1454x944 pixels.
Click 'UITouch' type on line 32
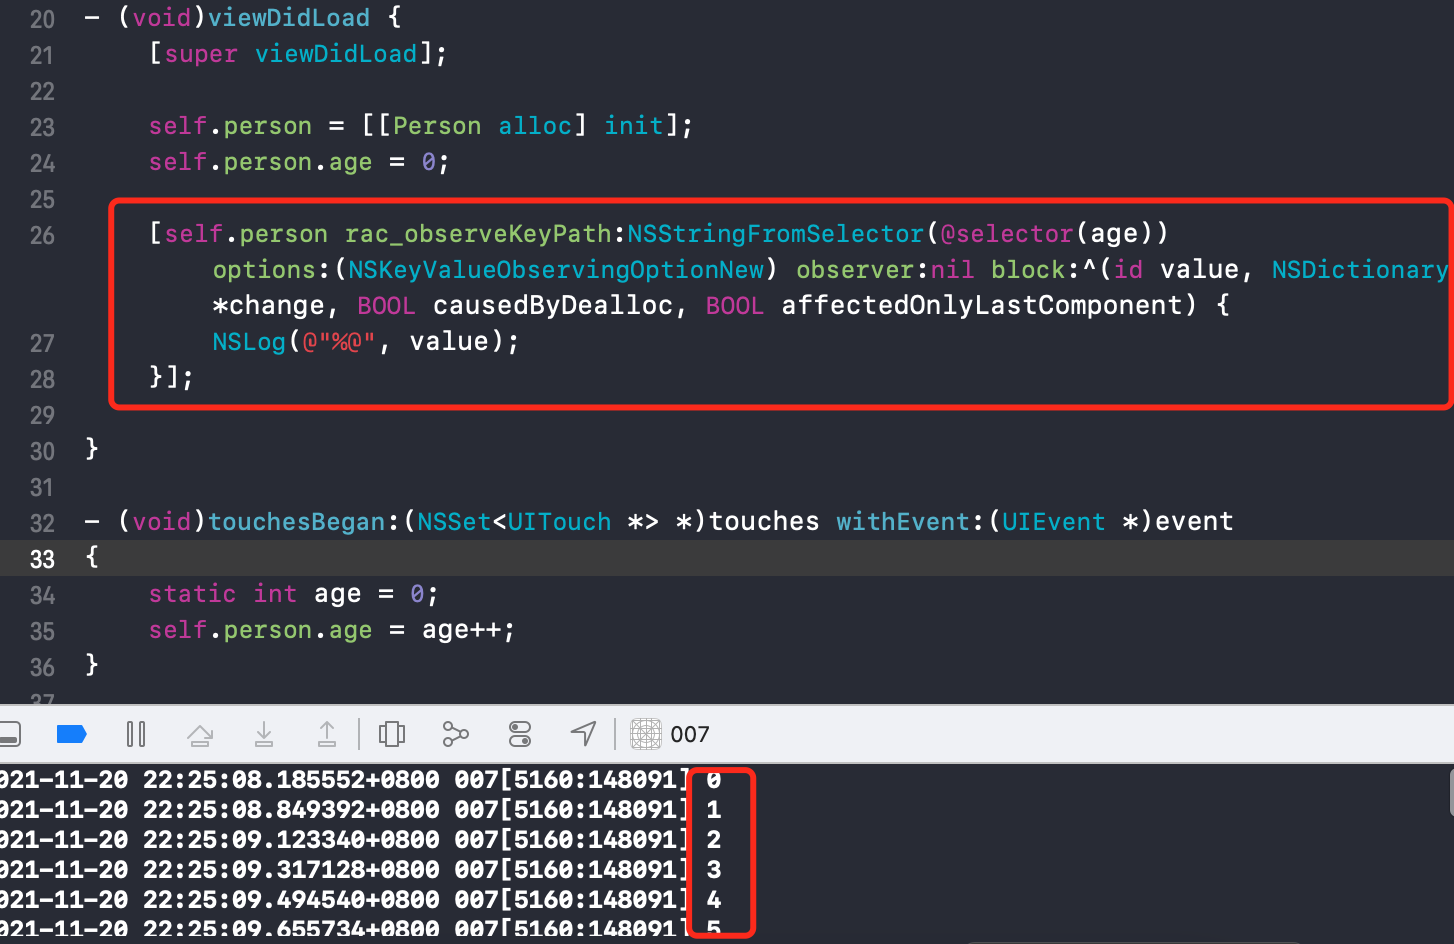(x=560, y=522)
